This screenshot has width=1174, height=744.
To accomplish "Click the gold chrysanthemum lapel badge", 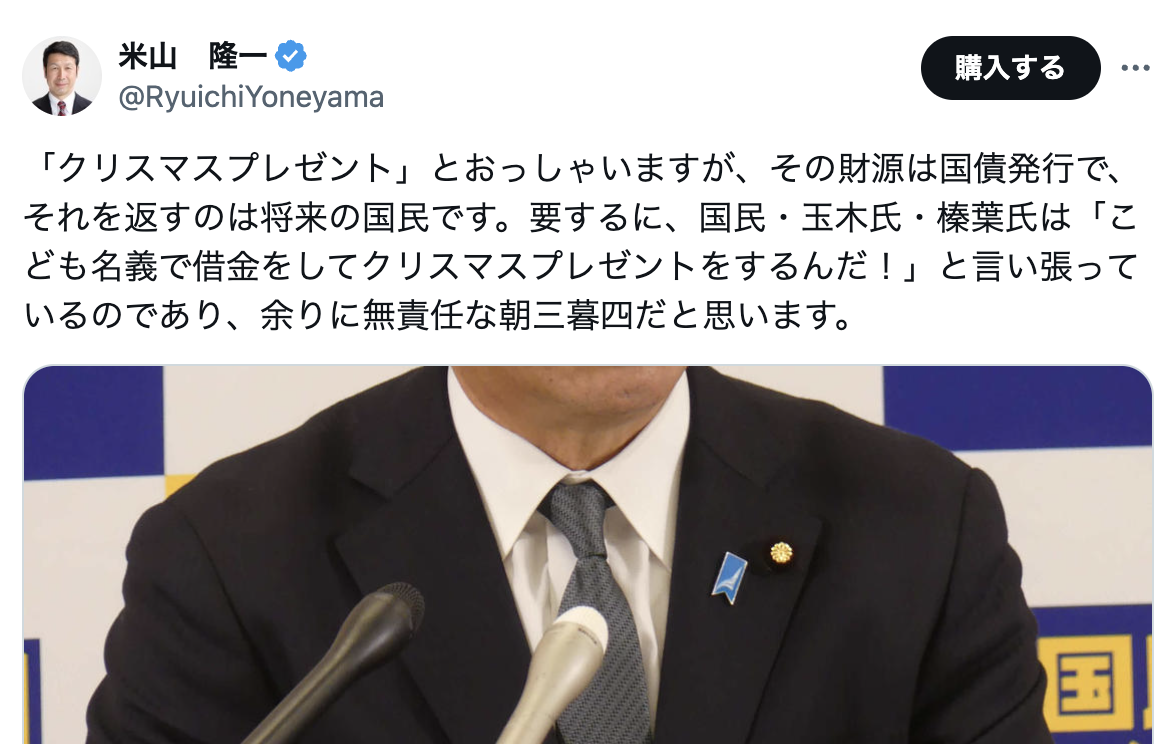I will [781, 552].
